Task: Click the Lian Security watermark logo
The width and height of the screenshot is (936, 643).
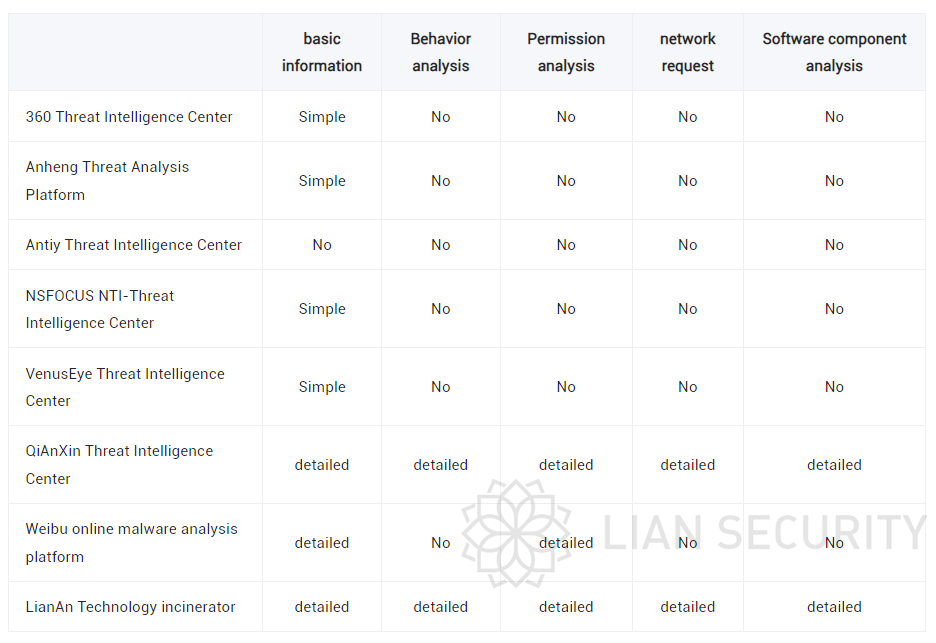Action: (x=516, y=533)
